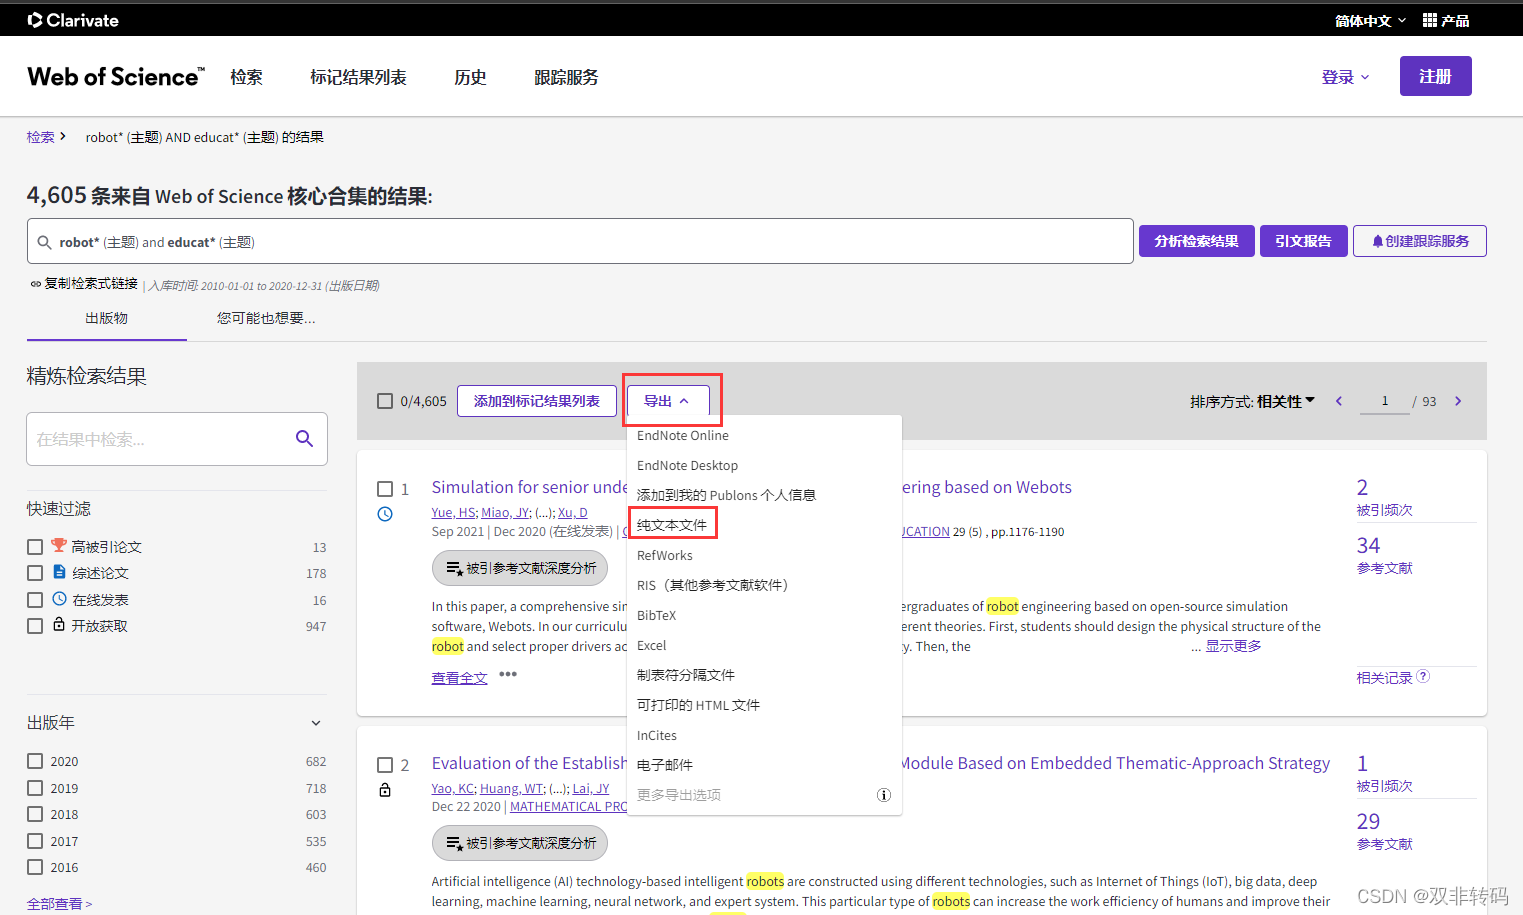1523x915 pixels.
Task: Check the 2016 publication year box
Action: [x=35, y=867]
